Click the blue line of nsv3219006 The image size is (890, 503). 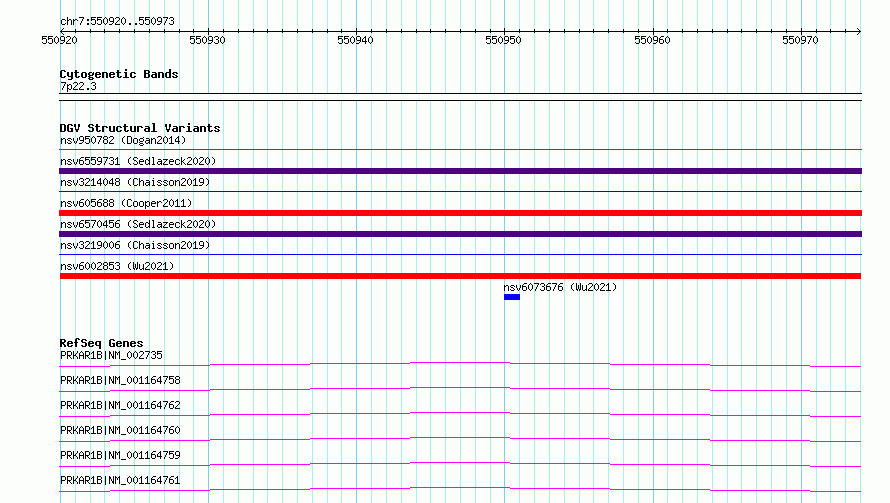coord(460,254)
